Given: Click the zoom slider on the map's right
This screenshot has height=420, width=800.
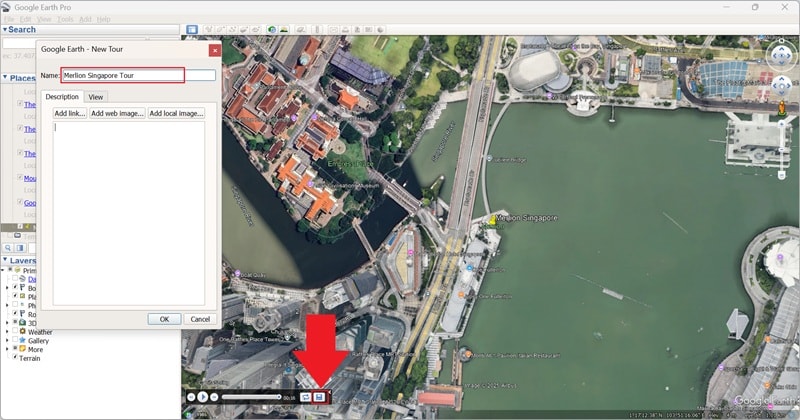Looking at the screenshot, I should coord(781,151).
